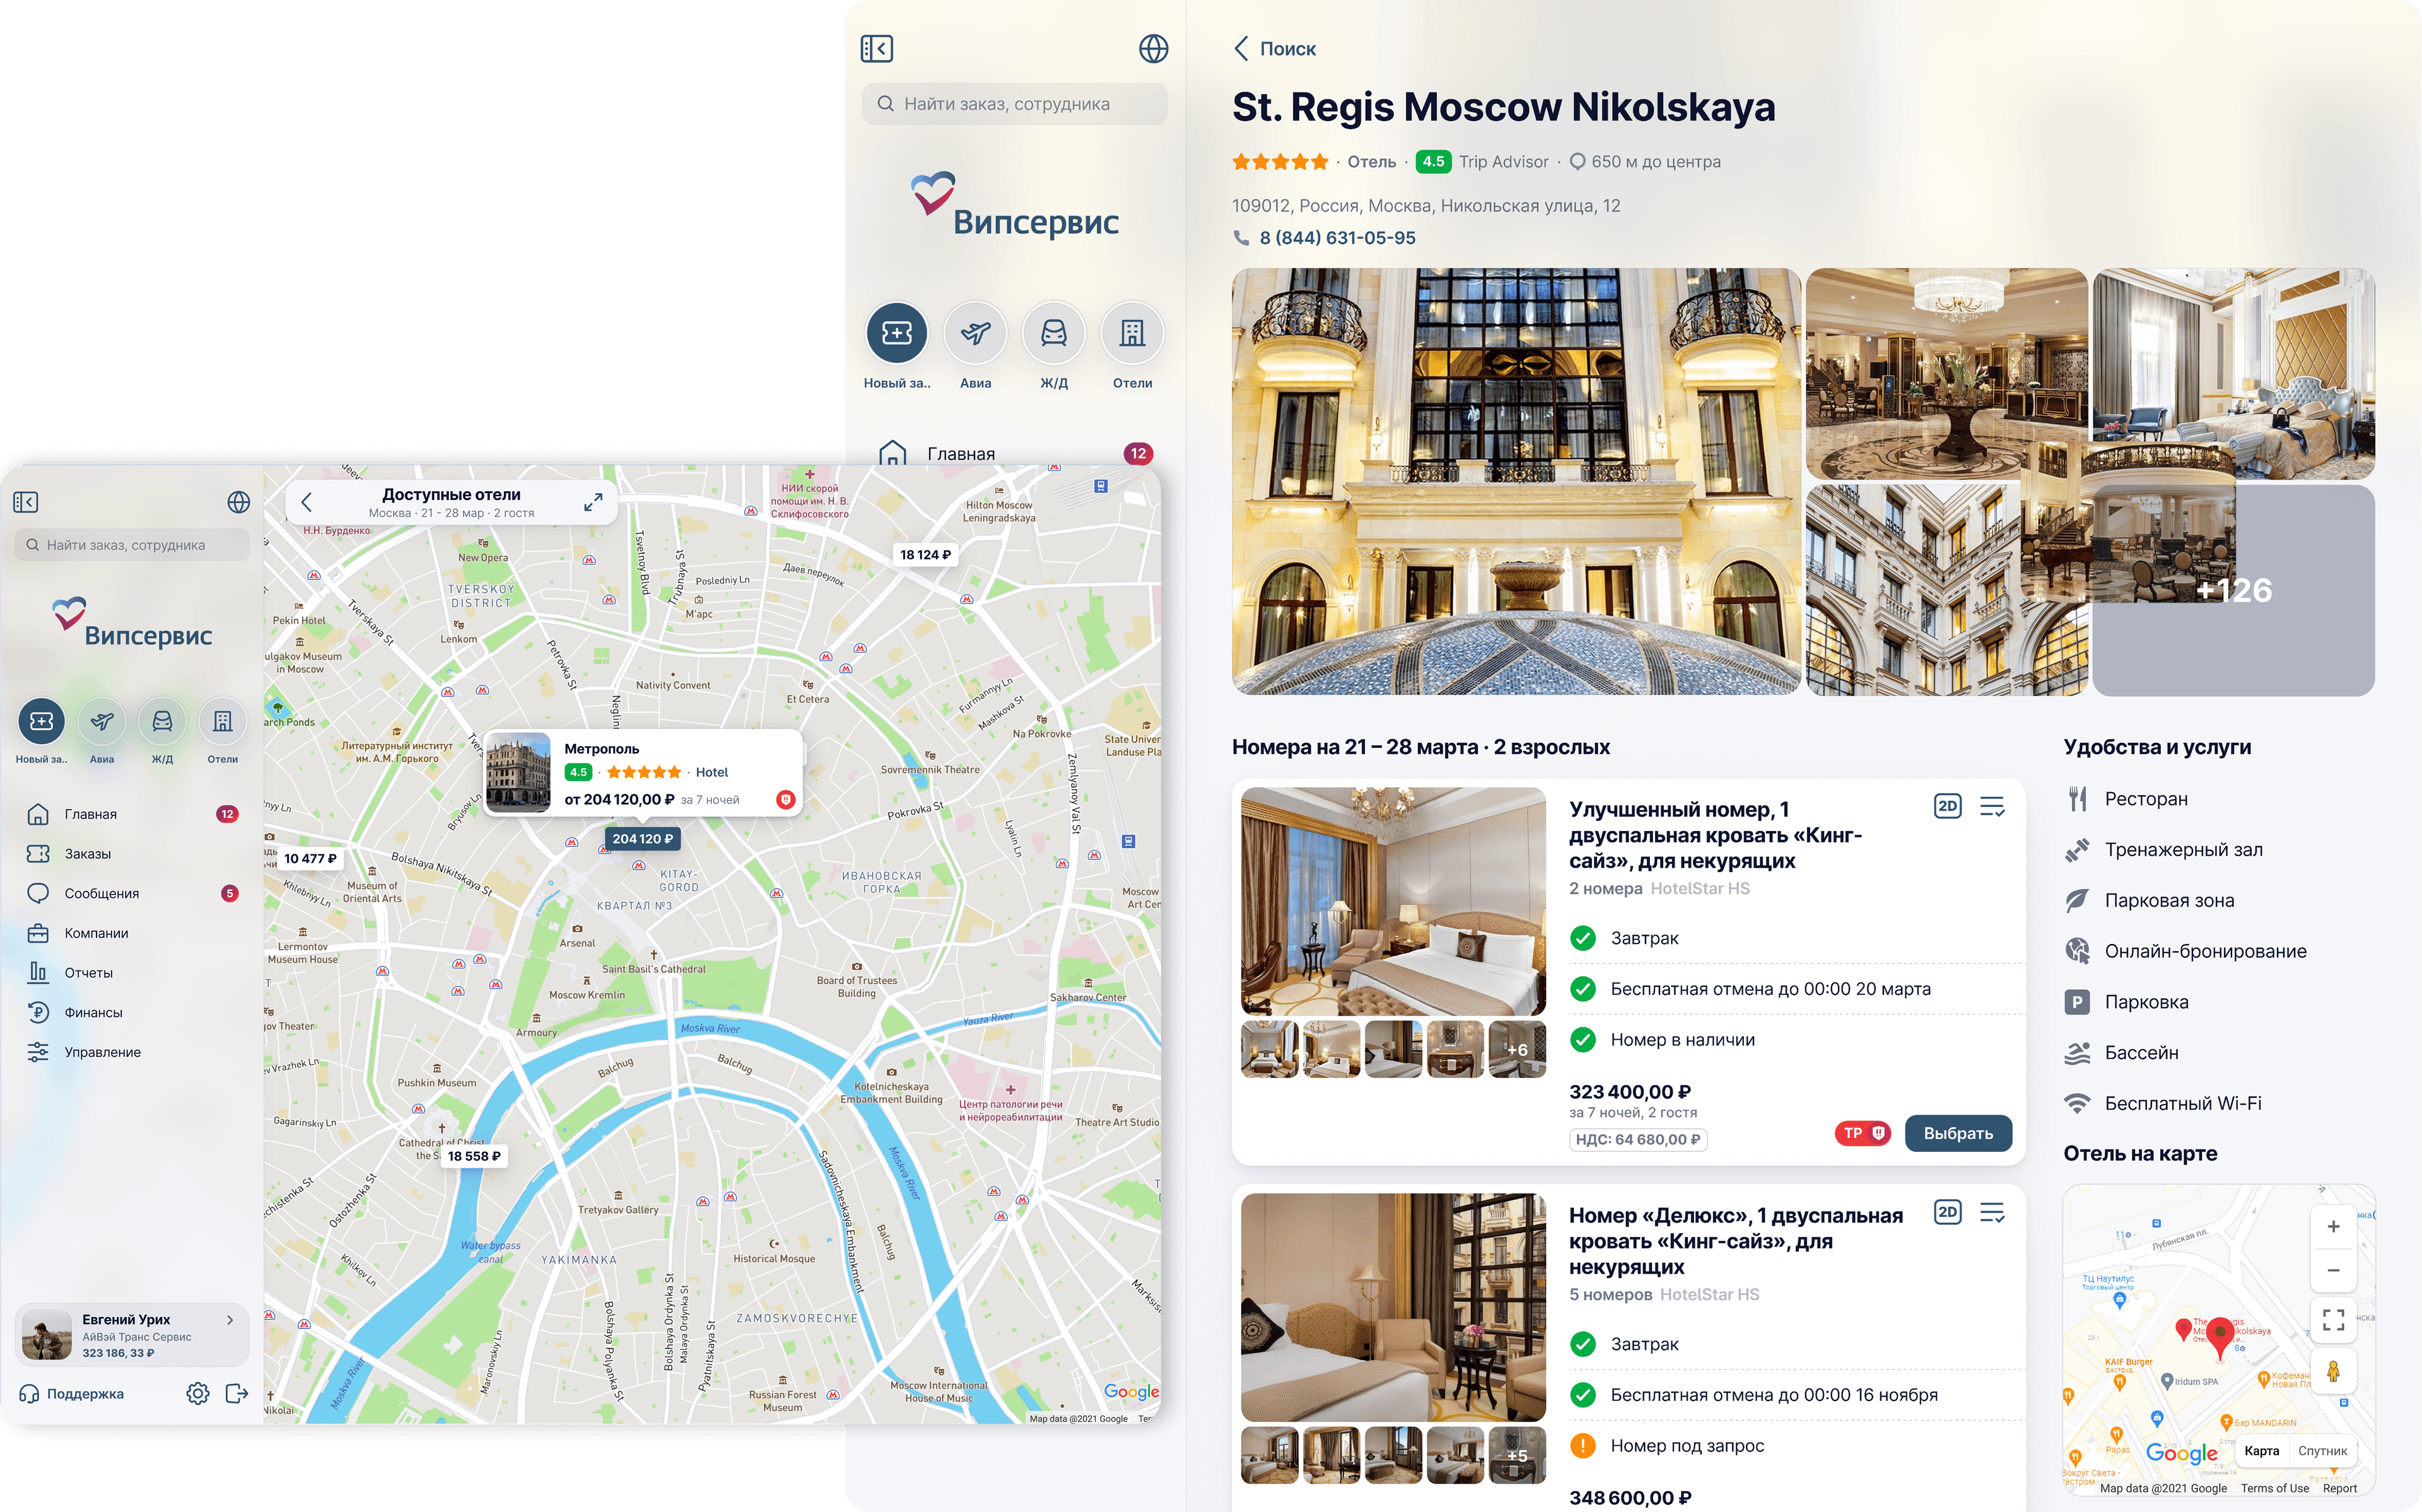The width and height of the screenshot is (2422, 1512).
Task: Collapse the sidebar in the hotel details window
Action: click(x=876, y=49)
